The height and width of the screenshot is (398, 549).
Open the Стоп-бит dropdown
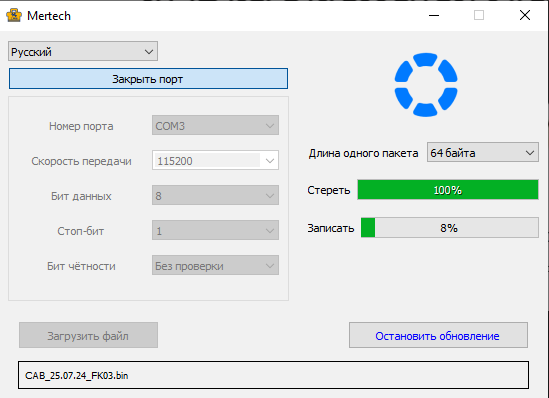pyautogui.click(x=215, y=230)
